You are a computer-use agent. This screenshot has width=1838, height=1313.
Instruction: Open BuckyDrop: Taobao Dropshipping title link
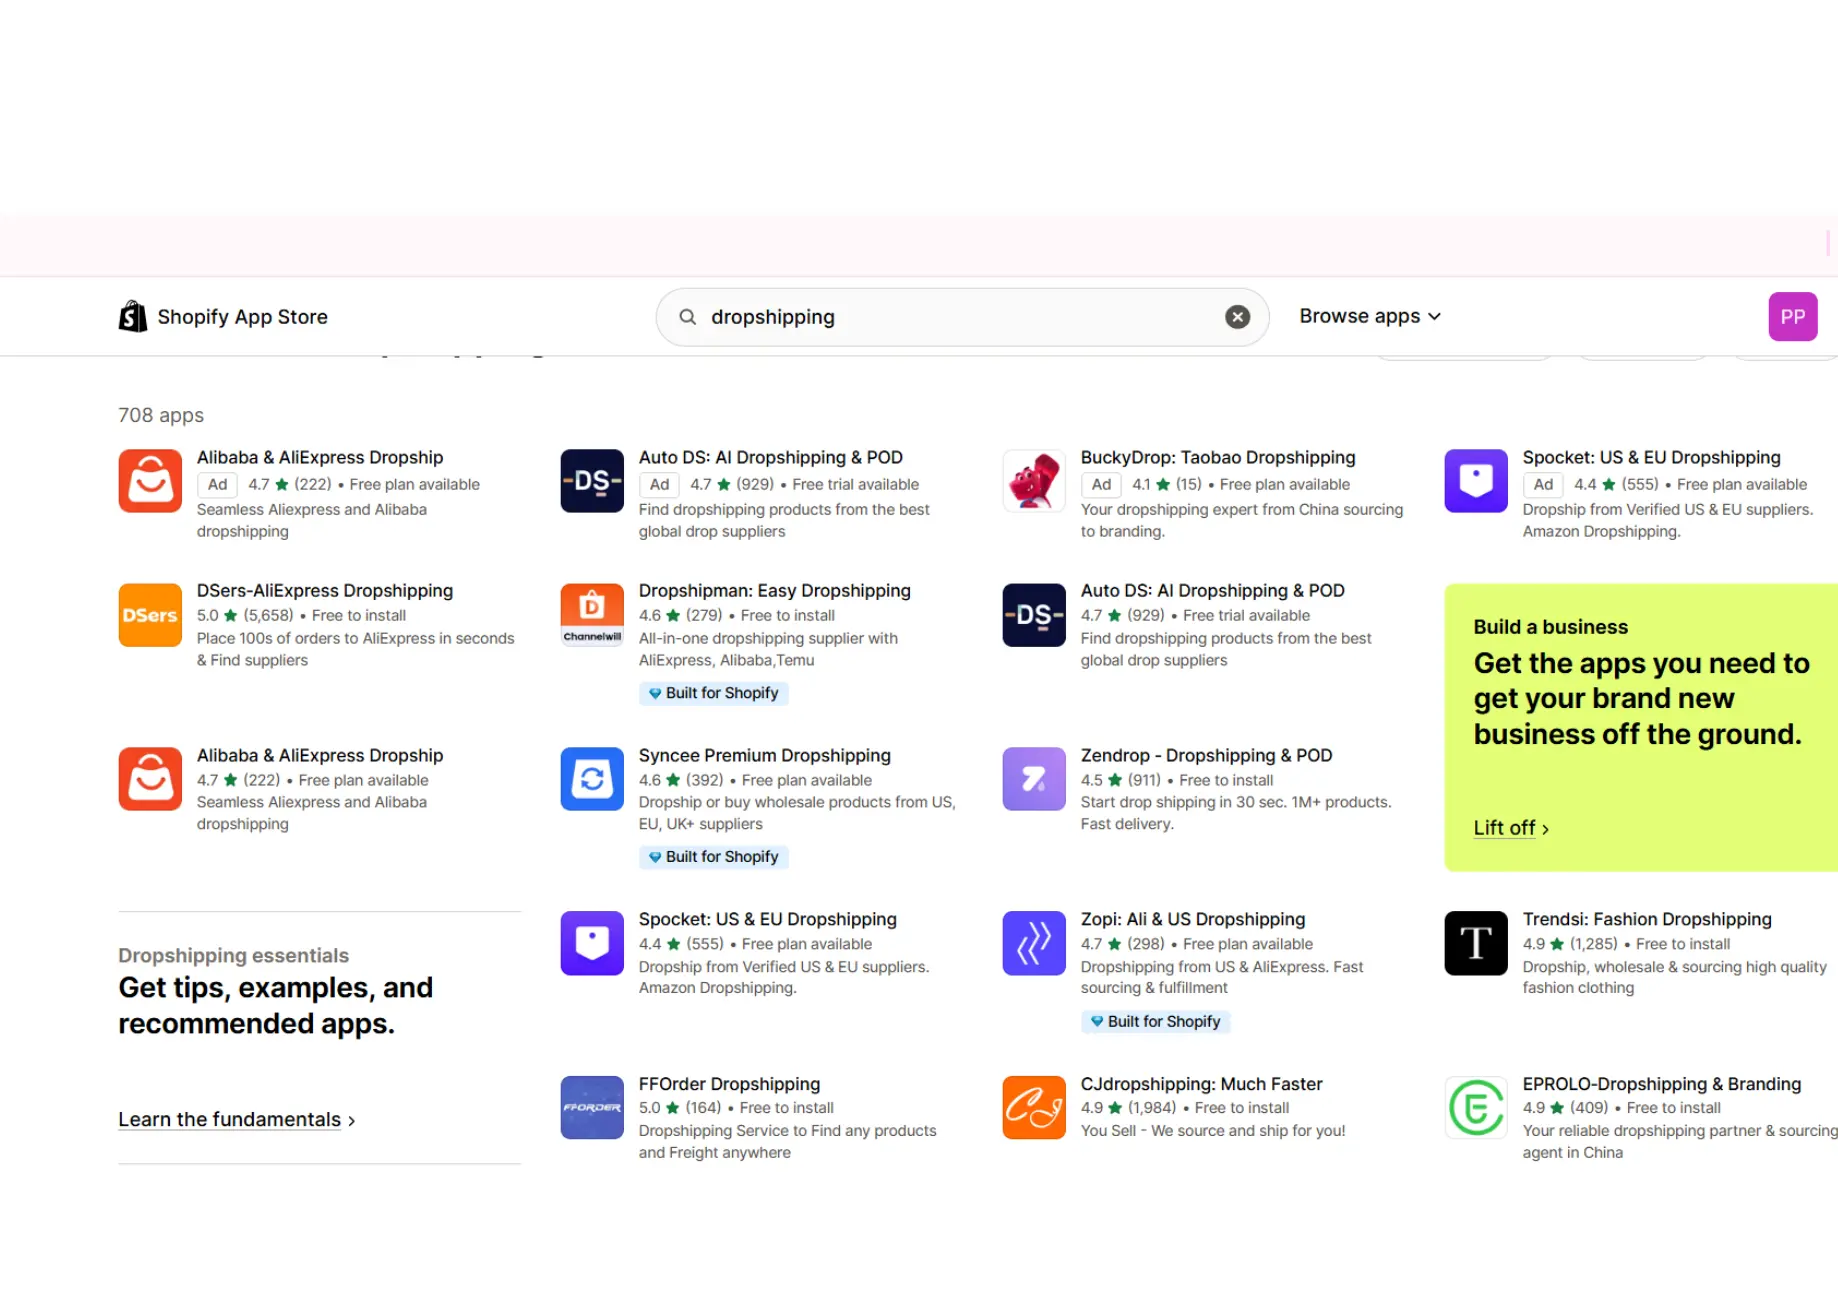[x=1218, y=458]
